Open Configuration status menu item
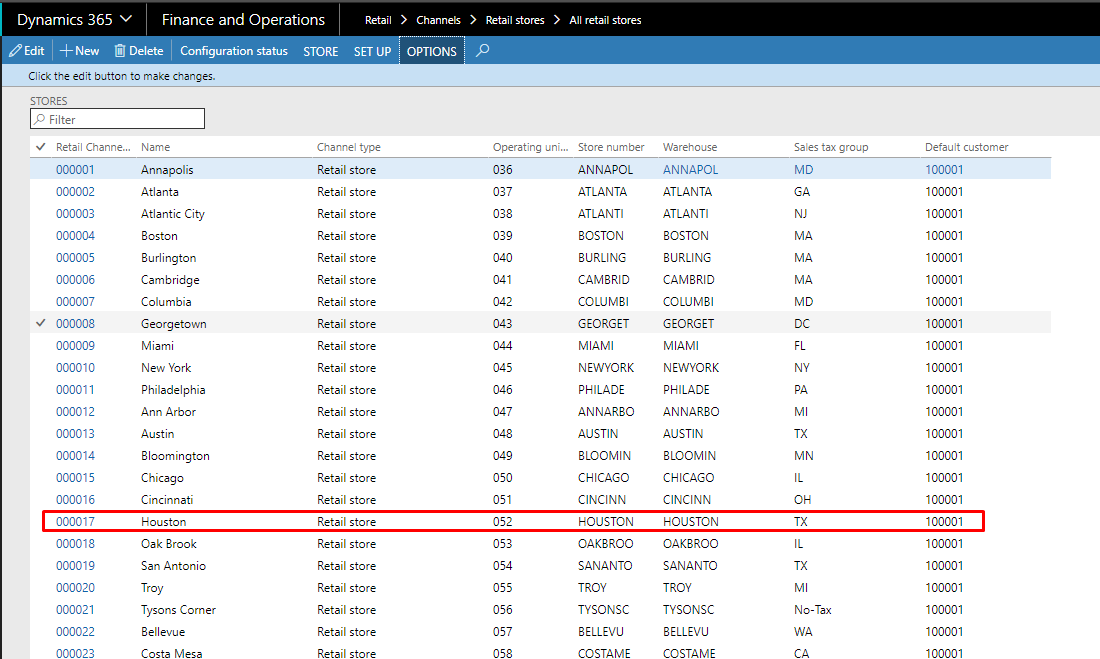The image size is (1100, 659). tap(234, 51)
